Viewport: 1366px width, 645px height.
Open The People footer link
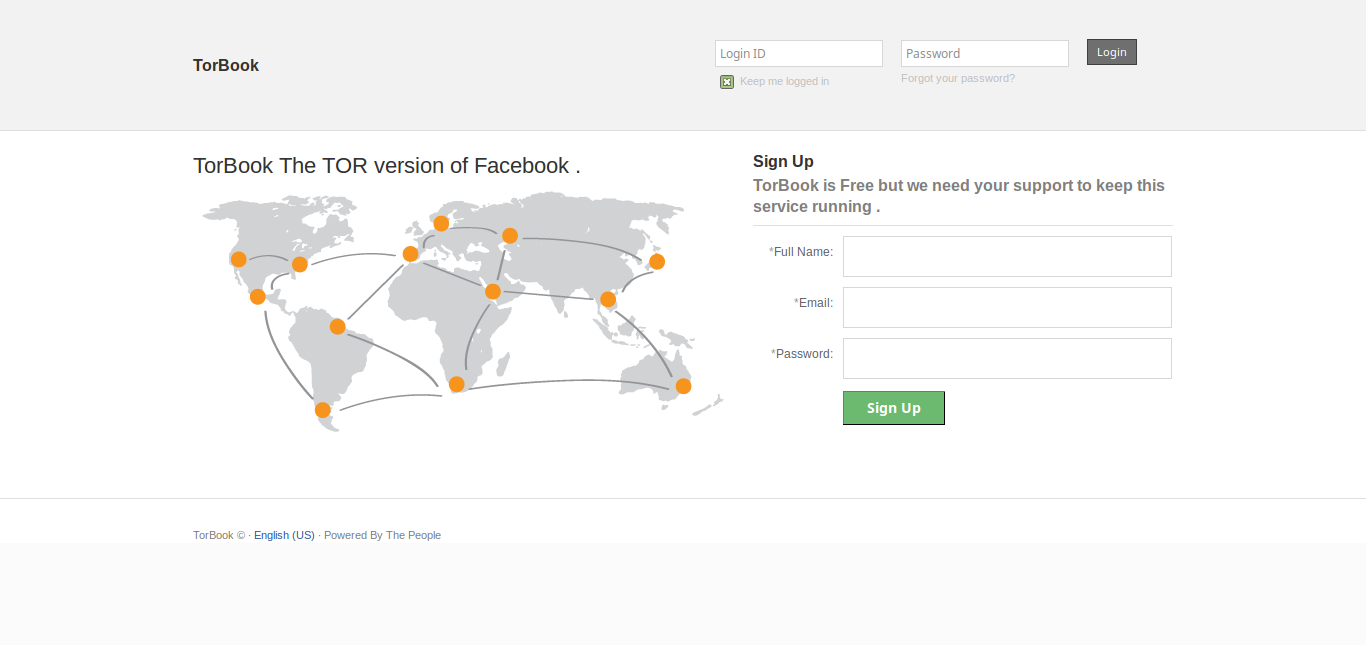413,535
